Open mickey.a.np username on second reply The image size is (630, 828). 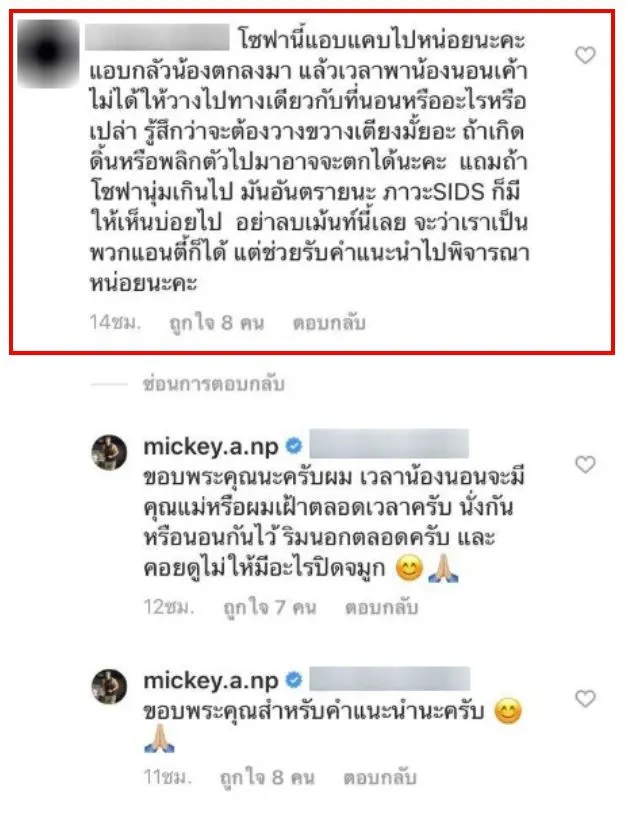point(211,680)
